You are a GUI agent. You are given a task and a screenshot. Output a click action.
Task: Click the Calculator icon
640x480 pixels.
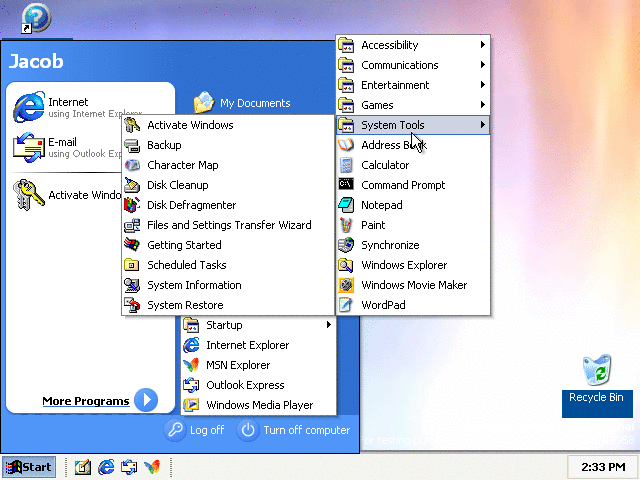coord(346,165)
